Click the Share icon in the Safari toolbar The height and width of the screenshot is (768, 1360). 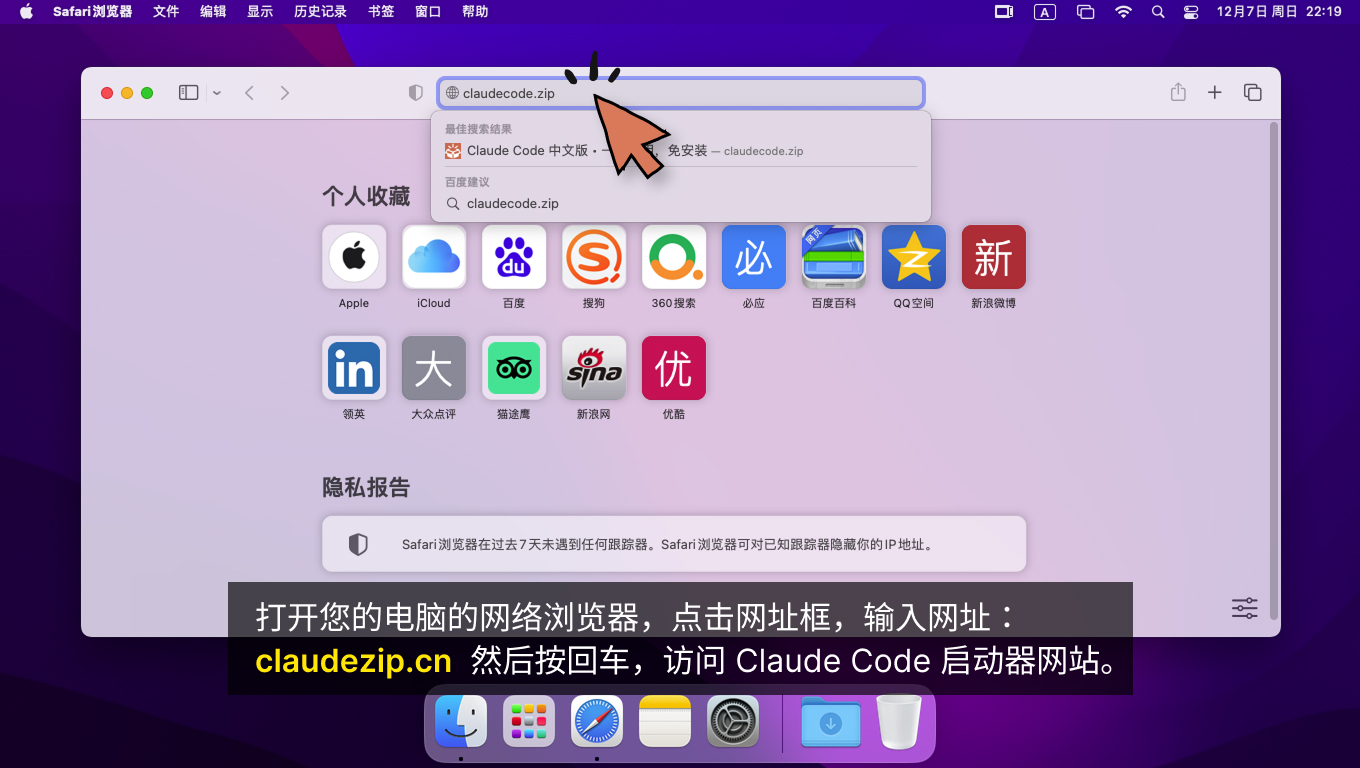click(1178, 93)
